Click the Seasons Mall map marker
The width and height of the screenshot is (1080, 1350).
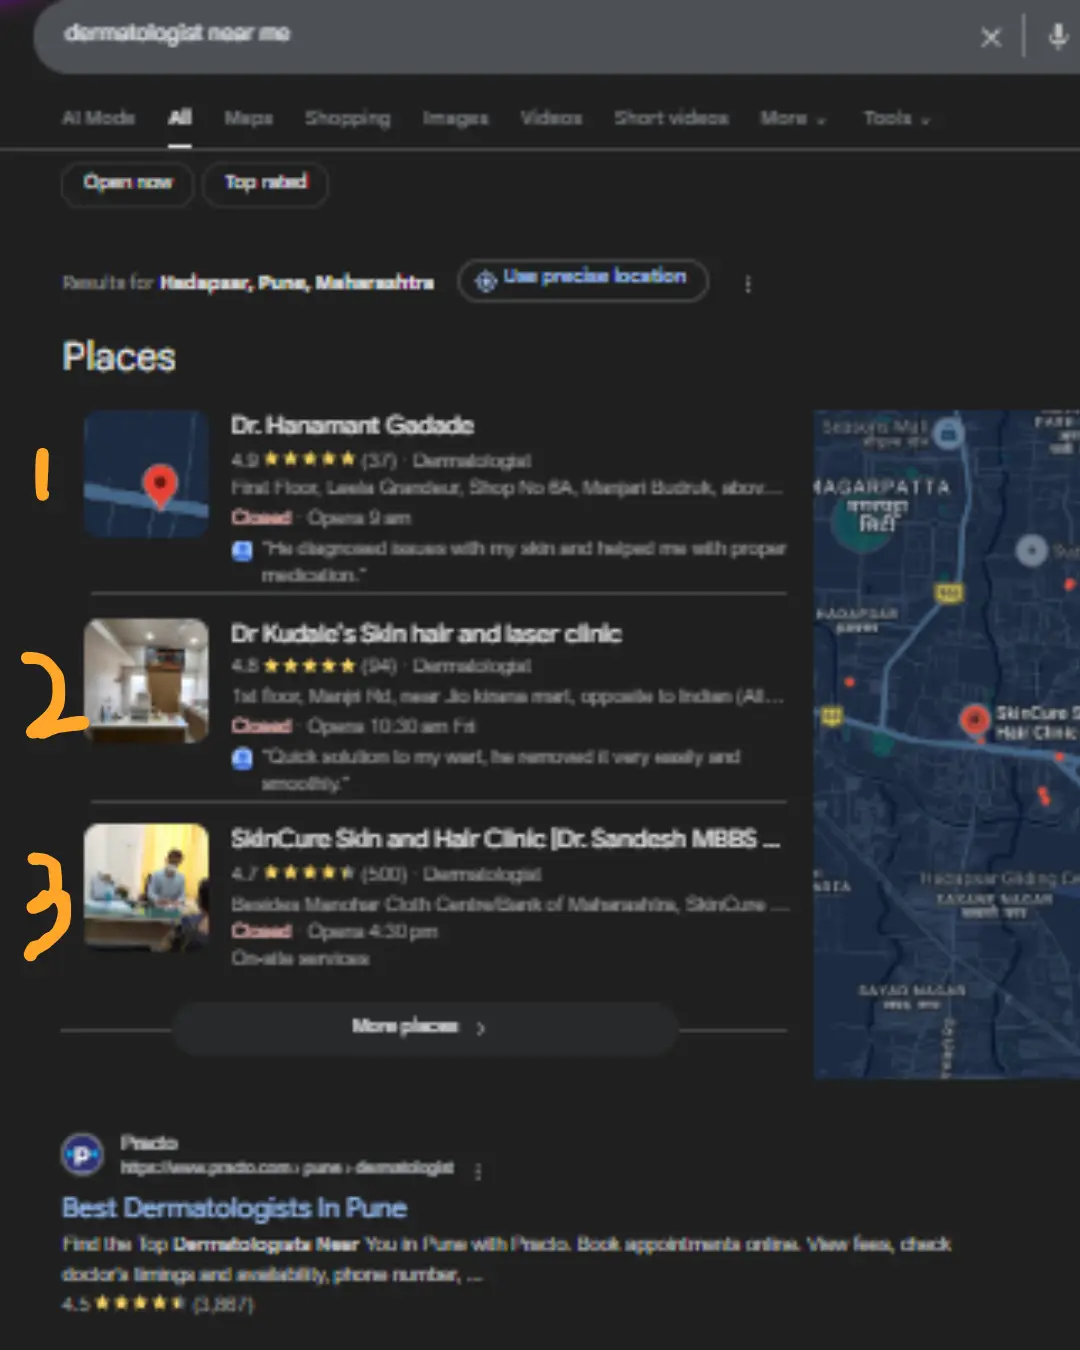948,433
